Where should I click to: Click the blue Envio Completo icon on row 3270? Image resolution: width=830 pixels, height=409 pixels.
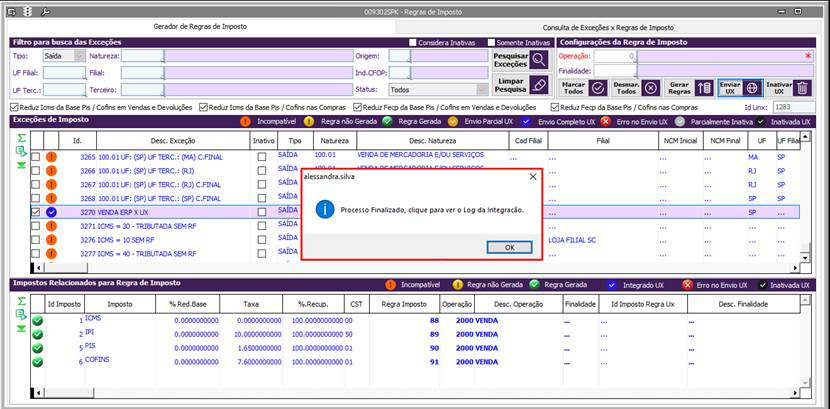51,212
